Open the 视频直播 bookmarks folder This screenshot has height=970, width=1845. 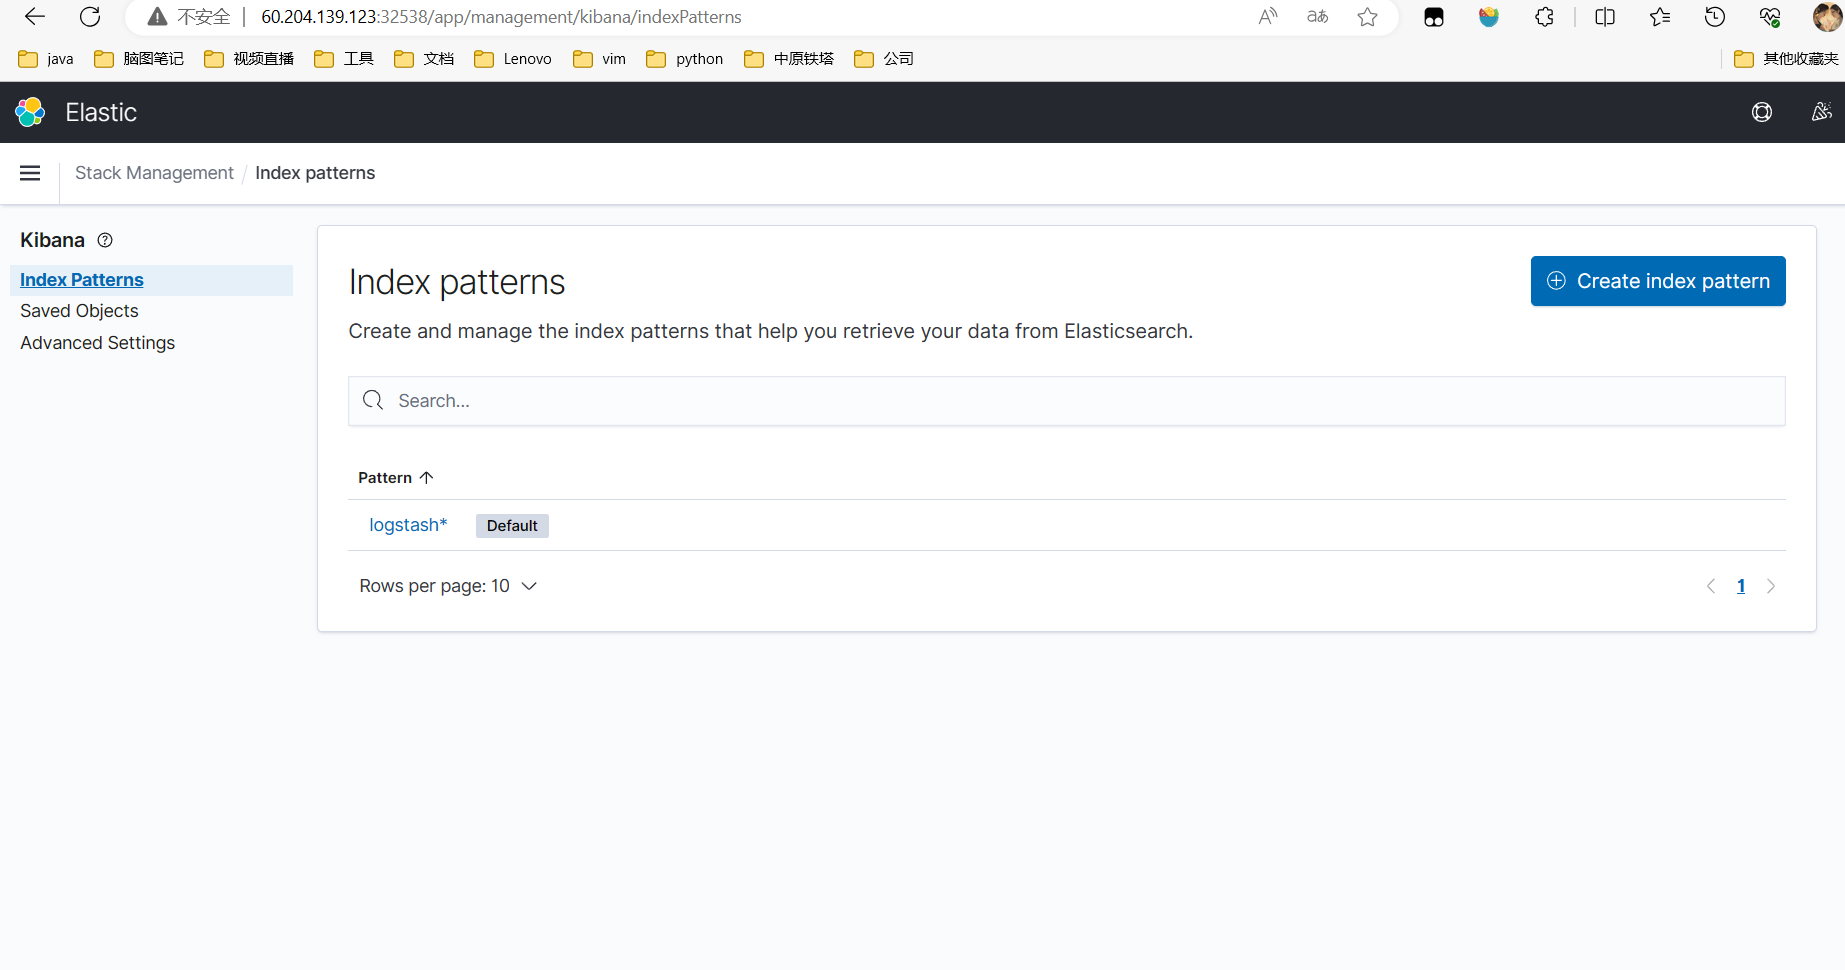tap(249, 59)
